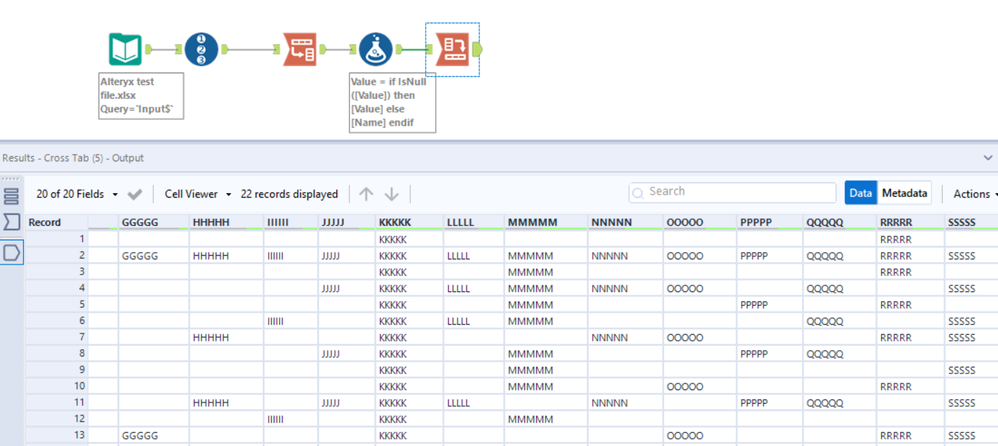Click HHHHH cell in record 7
998x446 pixels.
[227, 337]
